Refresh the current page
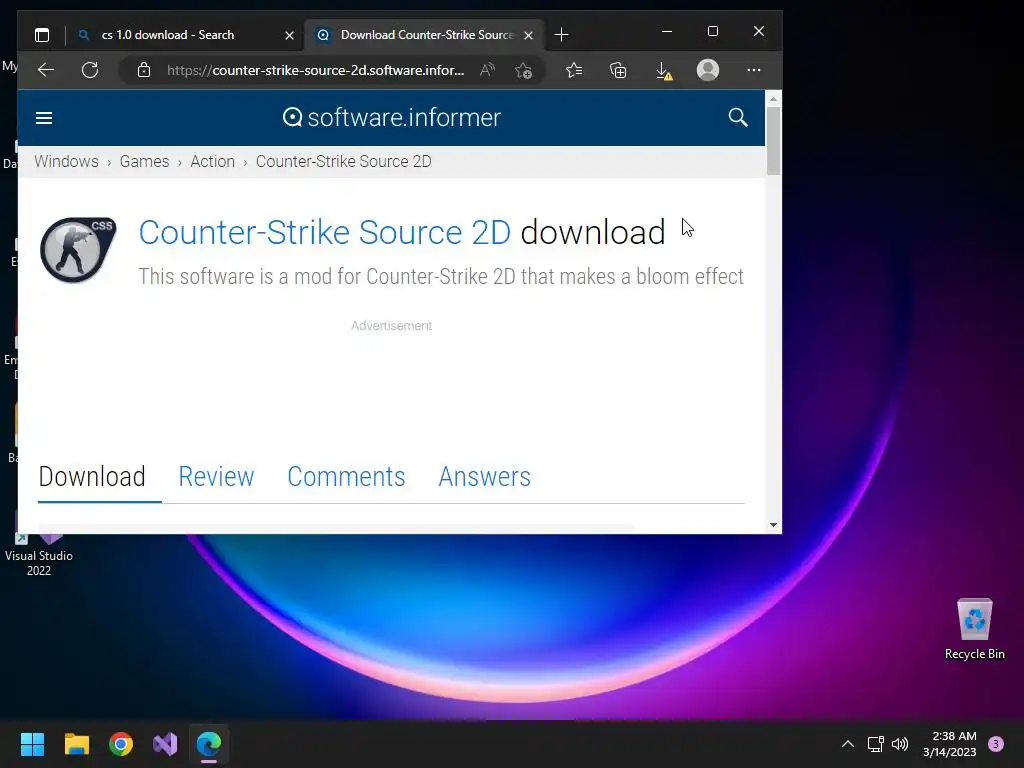This screenshot has width=1024, height=768. click(90, 70)
